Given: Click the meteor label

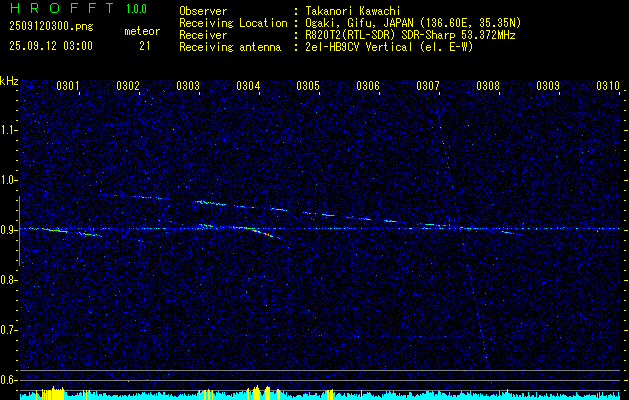Looking at the screenshot, I should coord(142,31).
